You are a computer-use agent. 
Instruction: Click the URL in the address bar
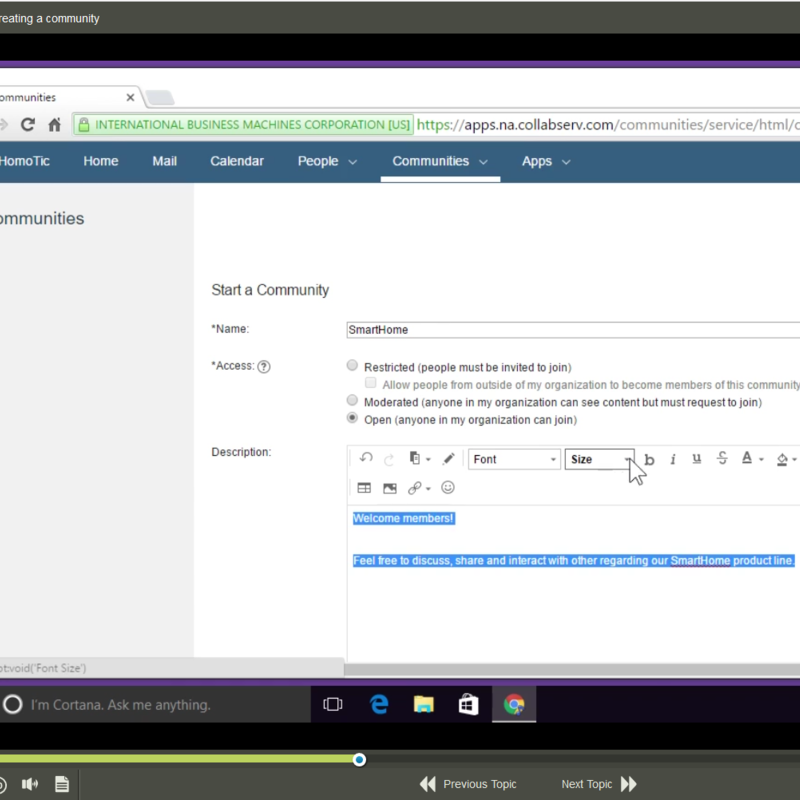[x=607, y=124]
